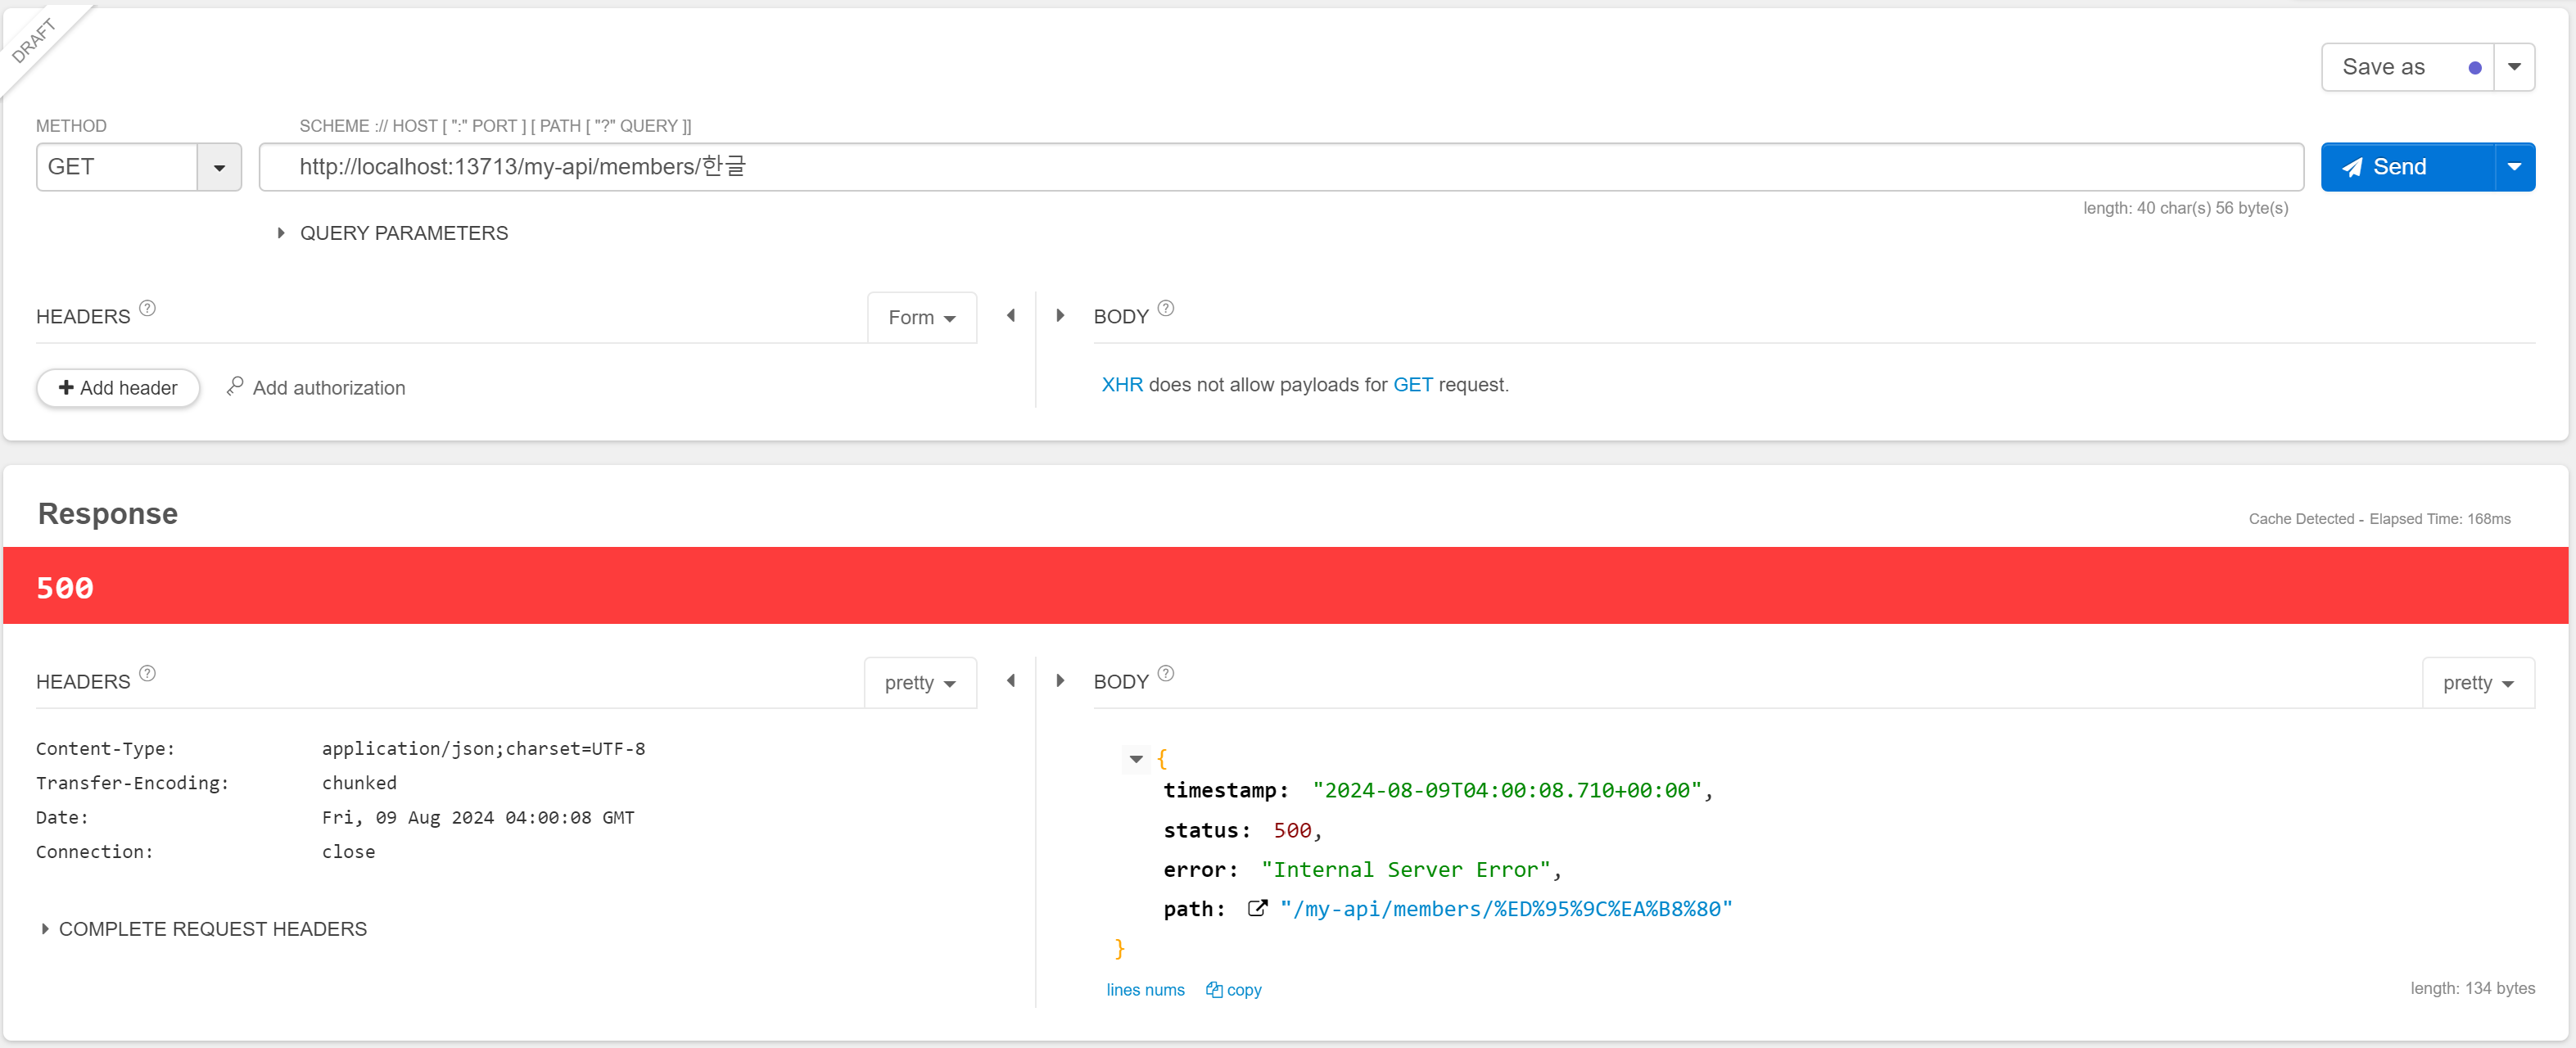Collapse request headers panel with left arrow

[1010, 316]
